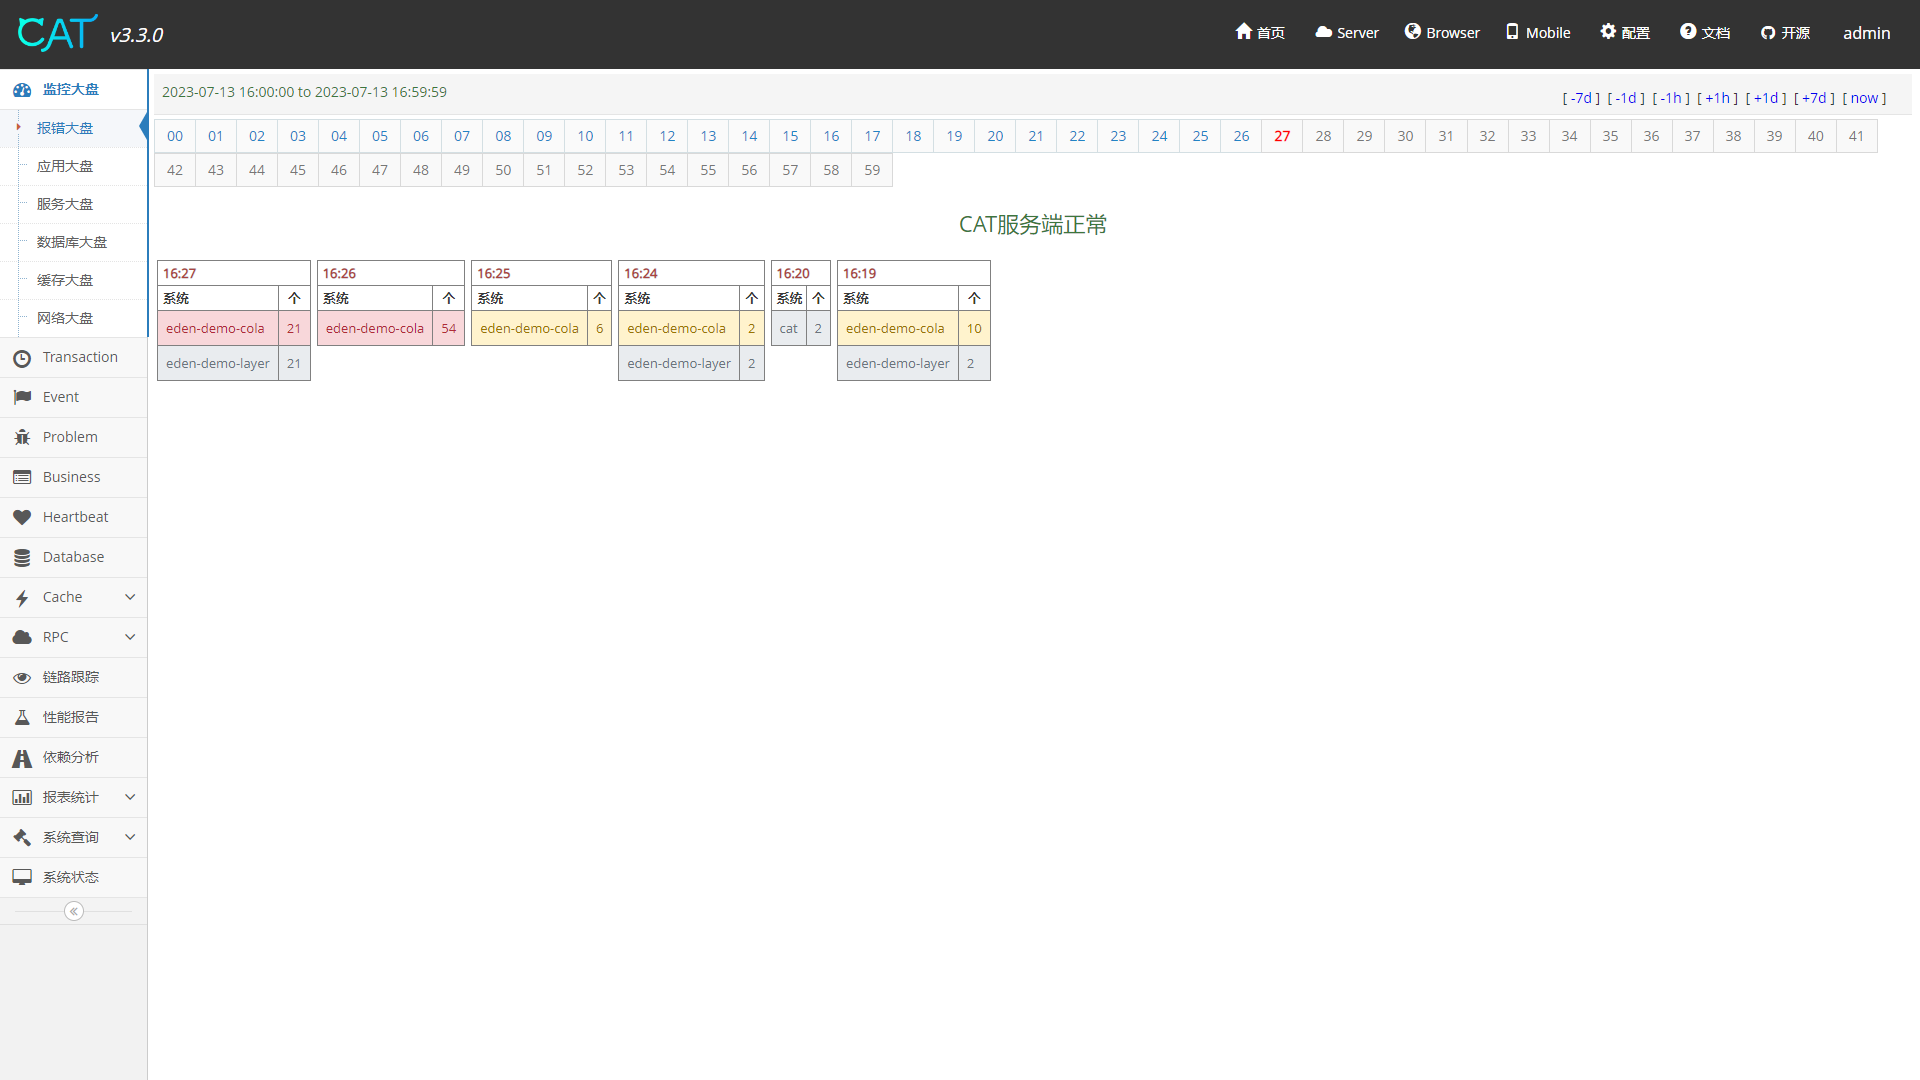Screen dimensions: 1920x1080
Task: Collapse the sidebar with double-chevron button
Action: point(74,911)
